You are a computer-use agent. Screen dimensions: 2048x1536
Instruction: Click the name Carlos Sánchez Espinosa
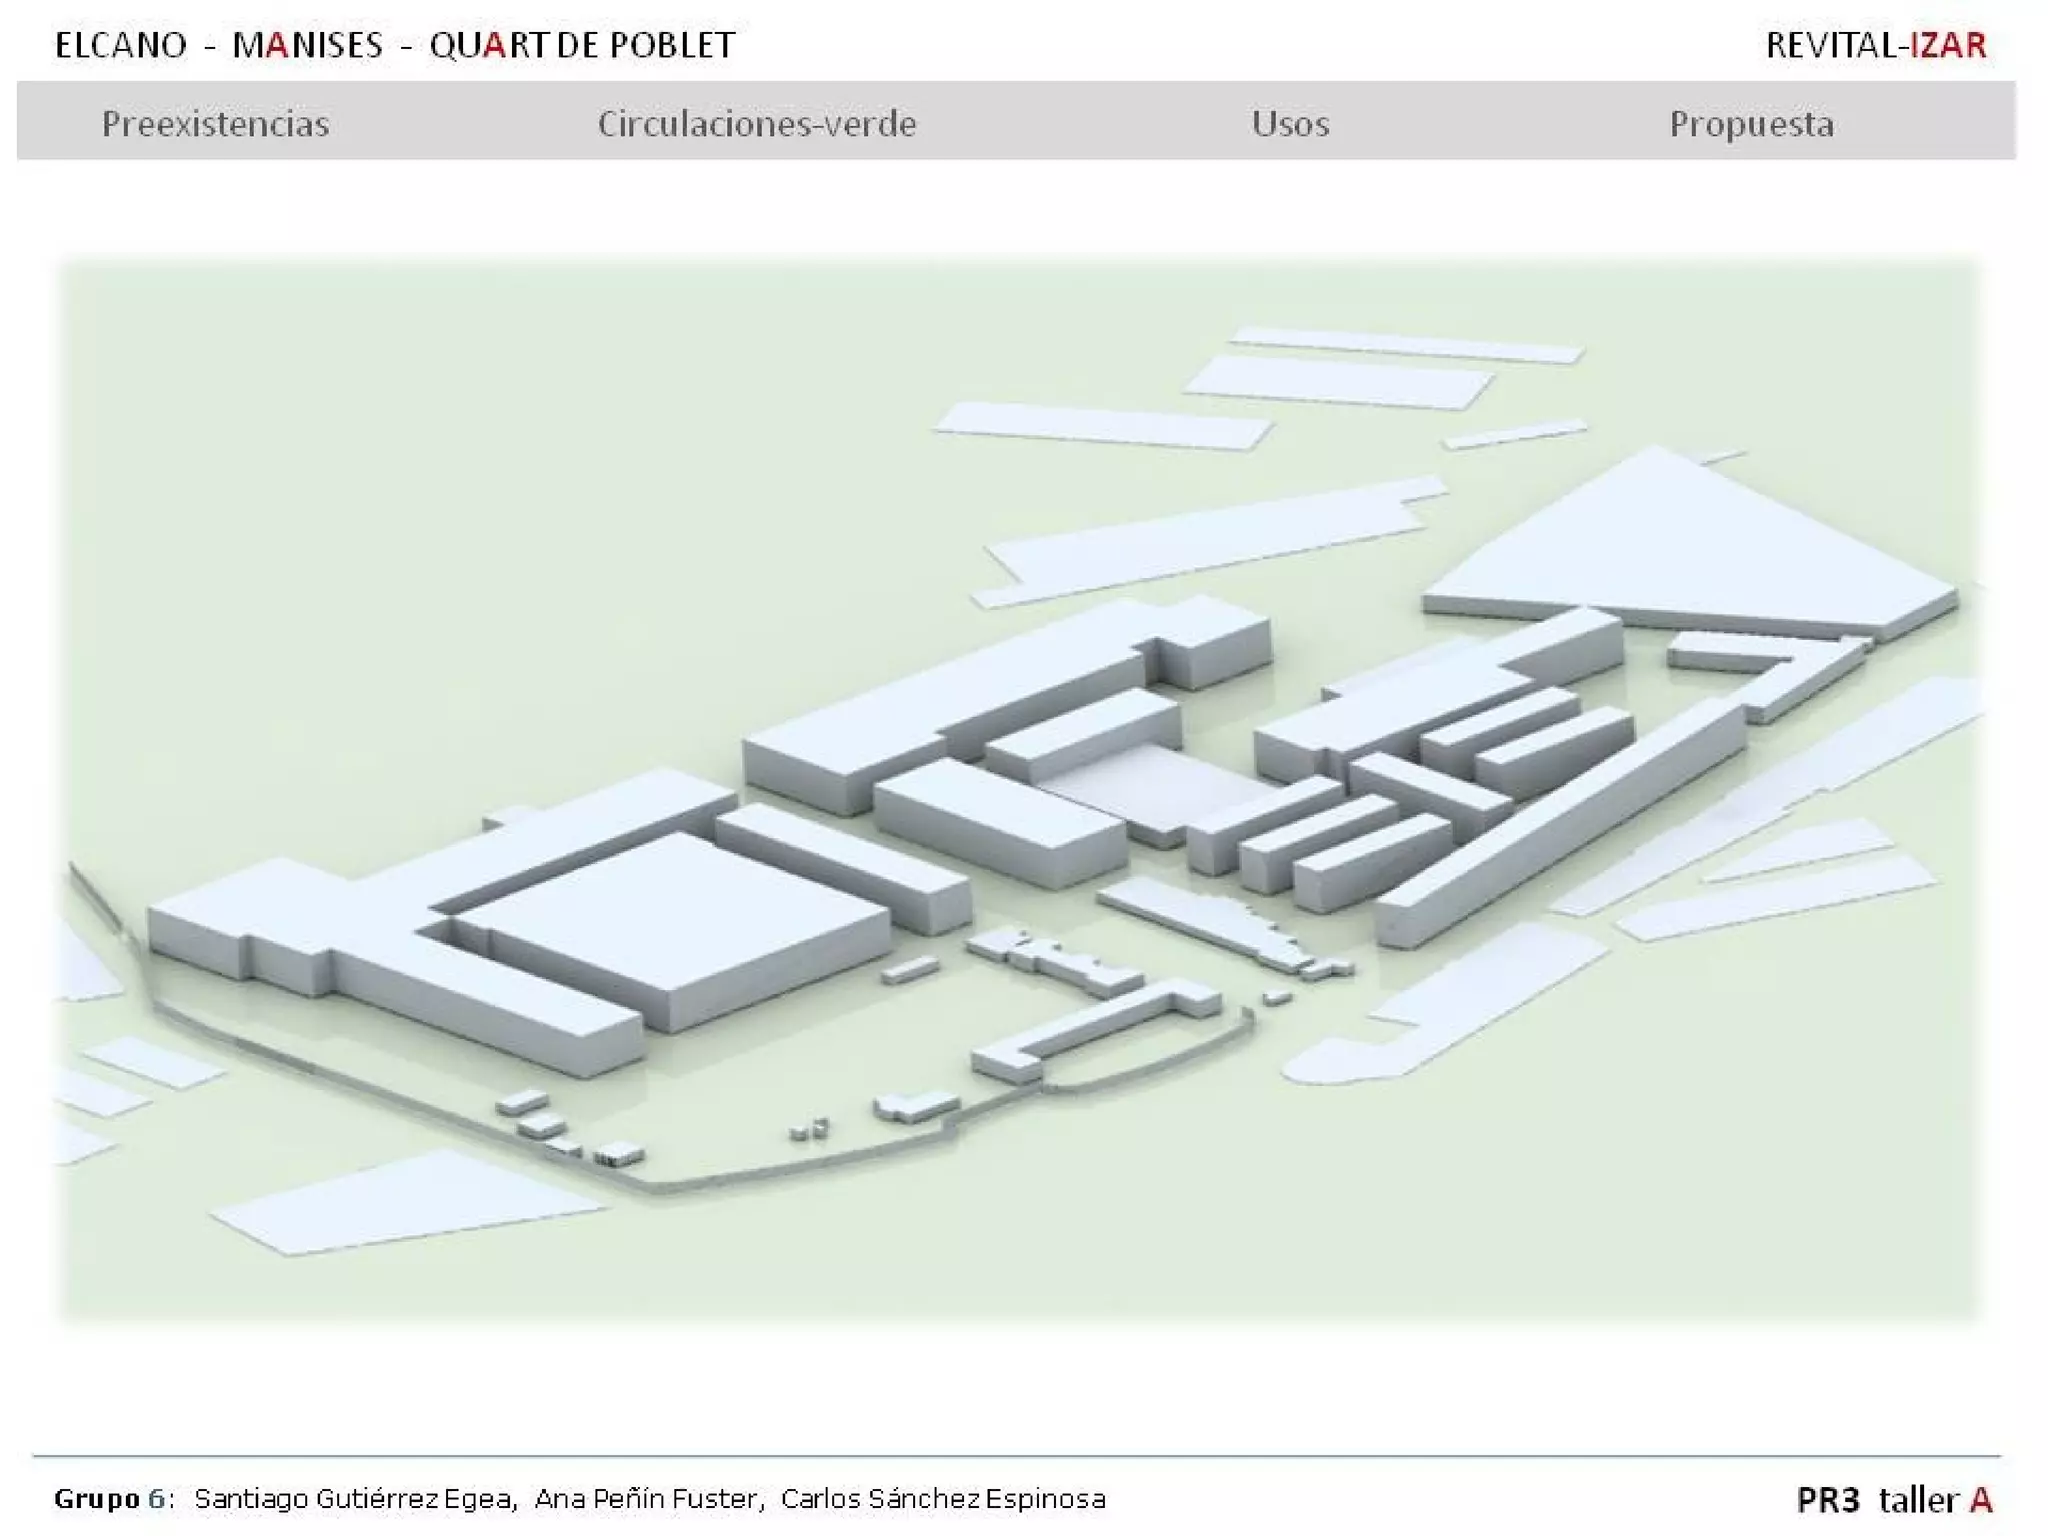point(942,1499)
